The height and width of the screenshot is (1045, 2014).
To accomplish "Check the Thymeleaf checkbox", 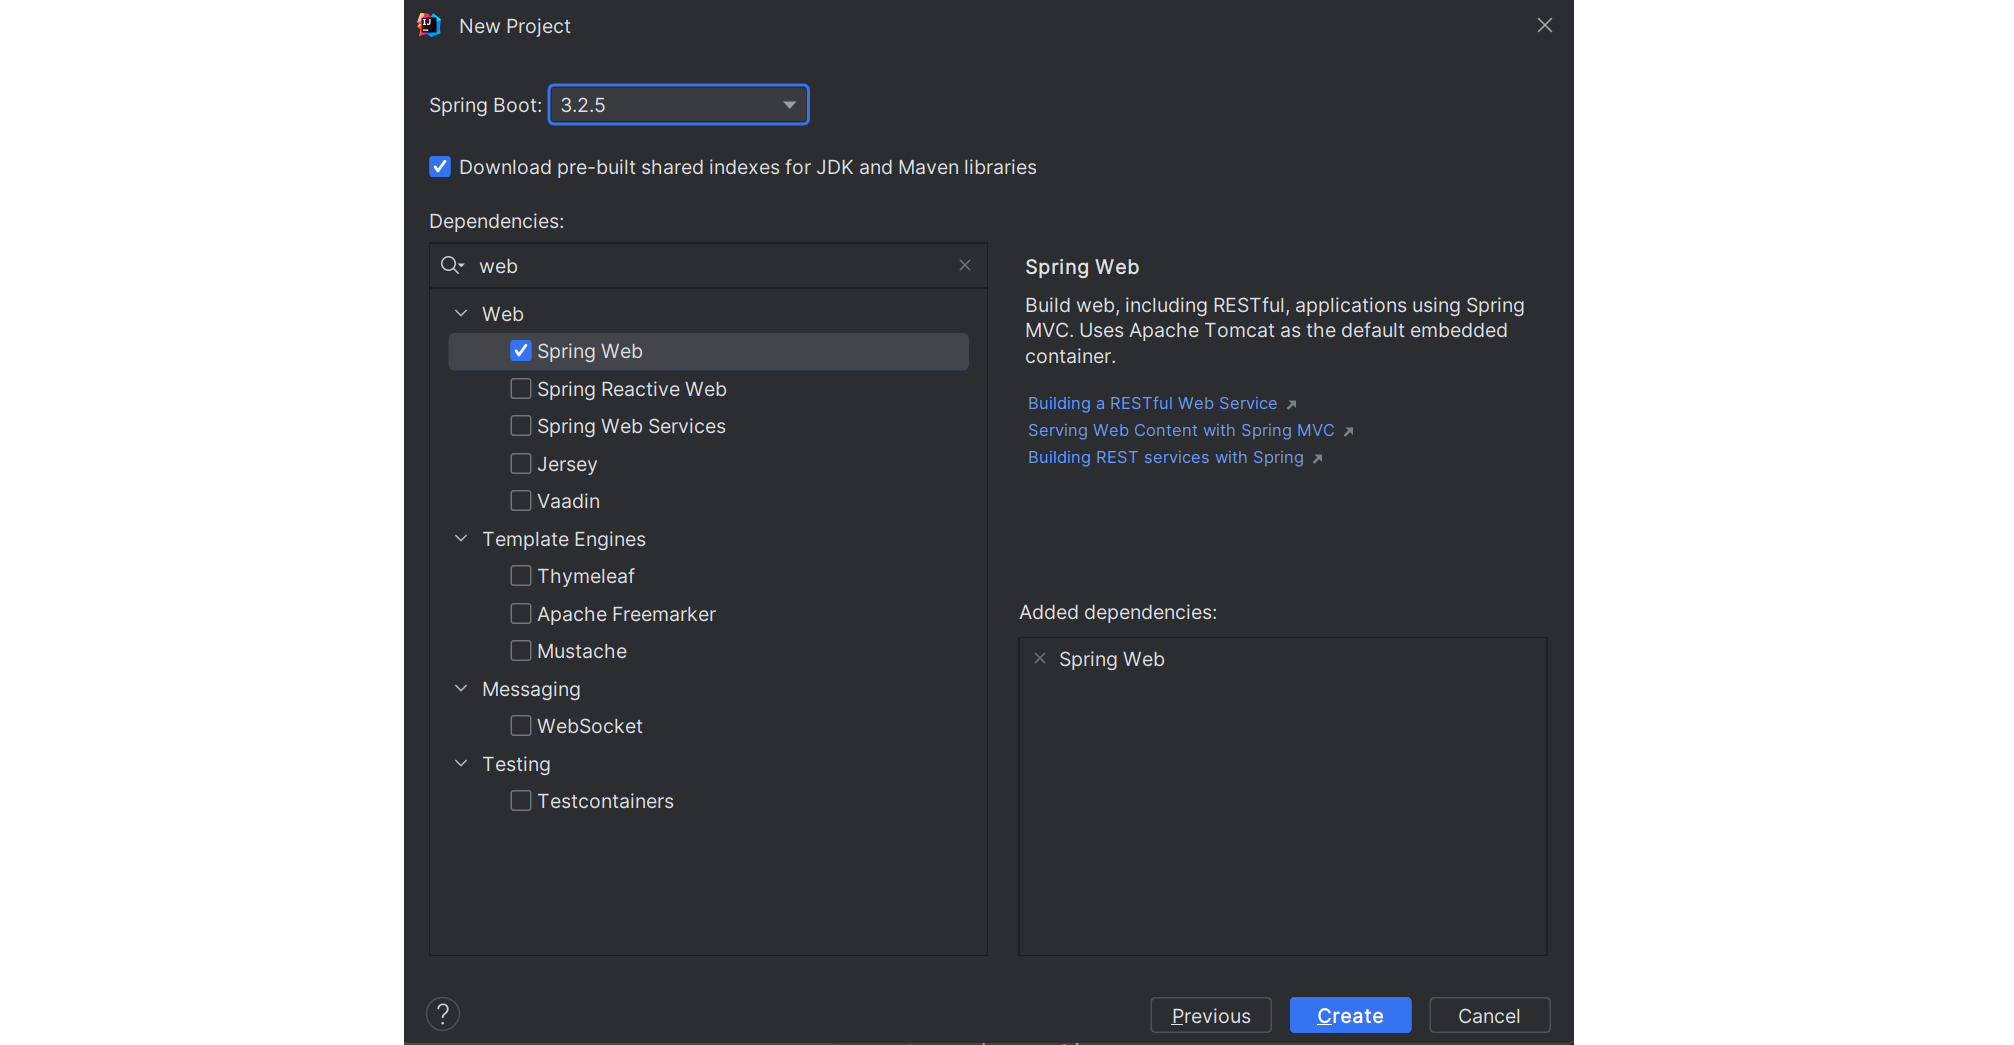I will (x=520, y=576).
